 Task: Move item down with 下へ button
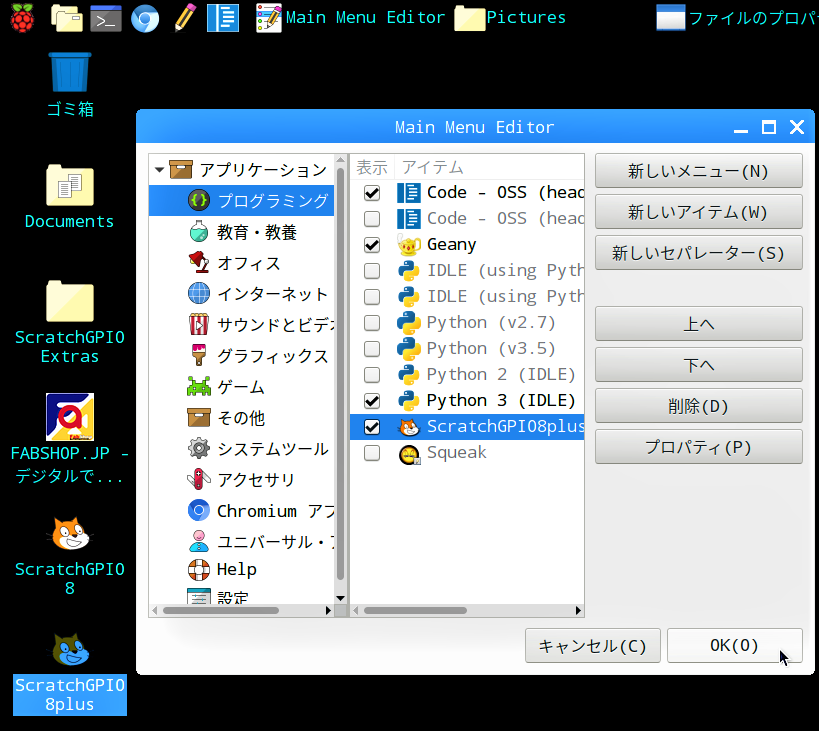[698, 365]
